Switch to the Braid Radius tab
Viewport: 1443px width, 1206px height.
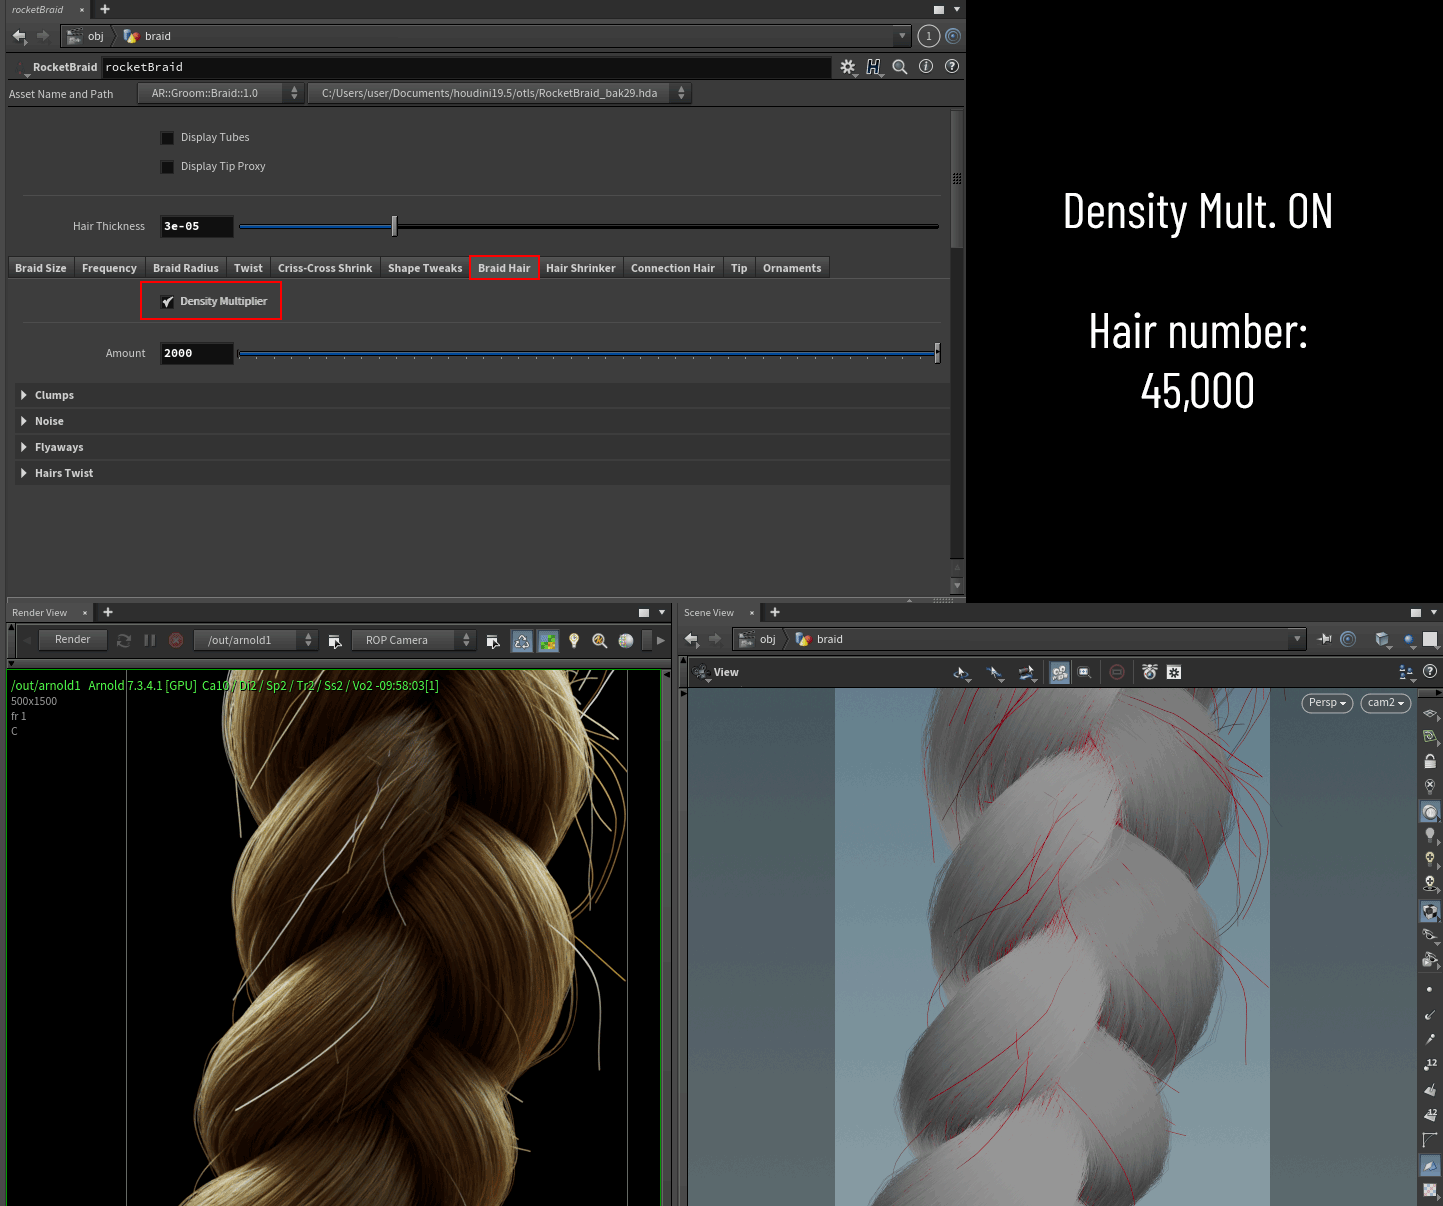click(186, 268)
